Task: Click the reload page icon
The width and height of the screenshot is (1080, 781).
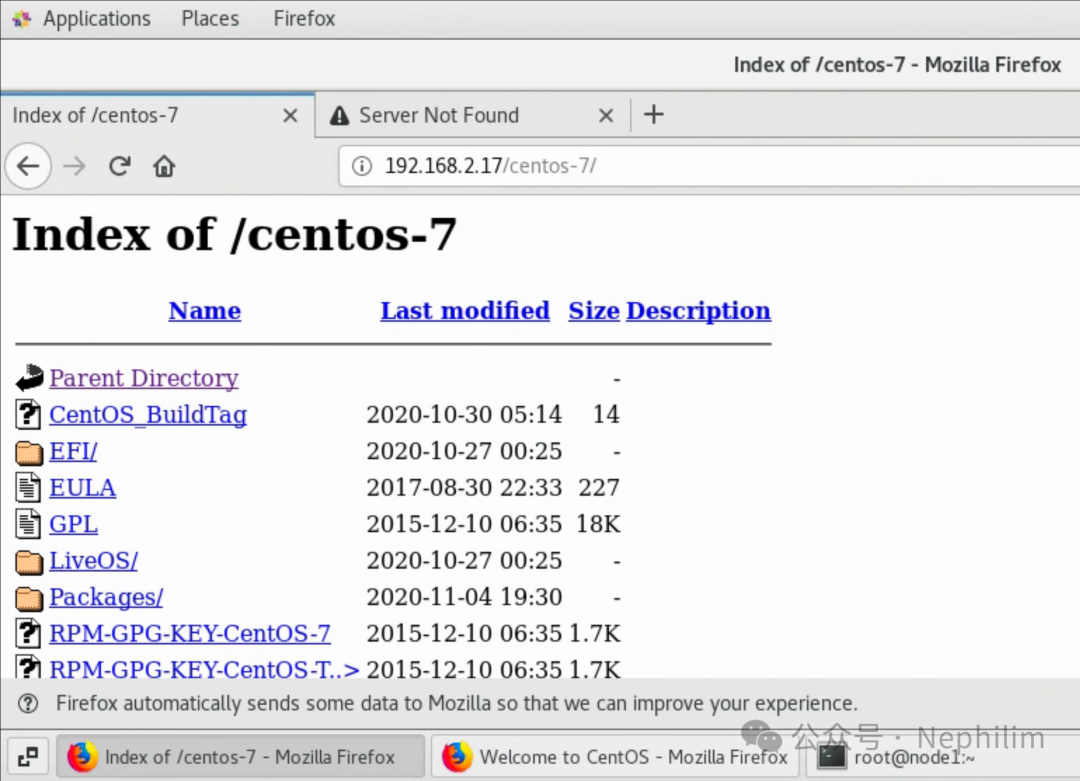Action: click(120, 166)
